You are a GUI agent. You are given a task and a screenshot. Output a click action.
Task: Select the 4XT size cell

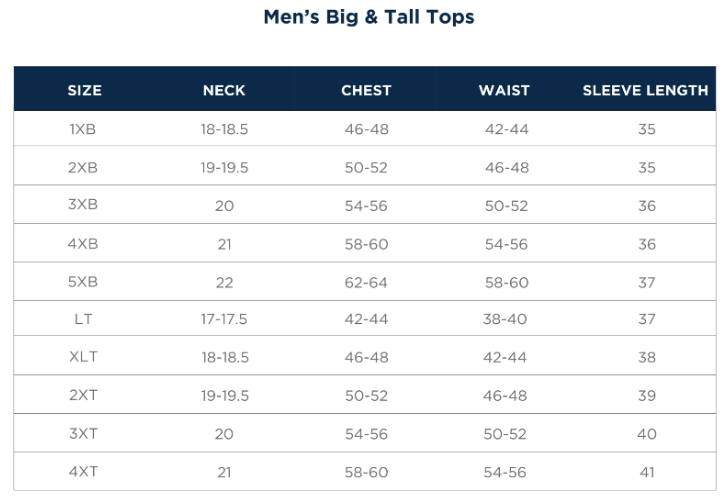83,472
